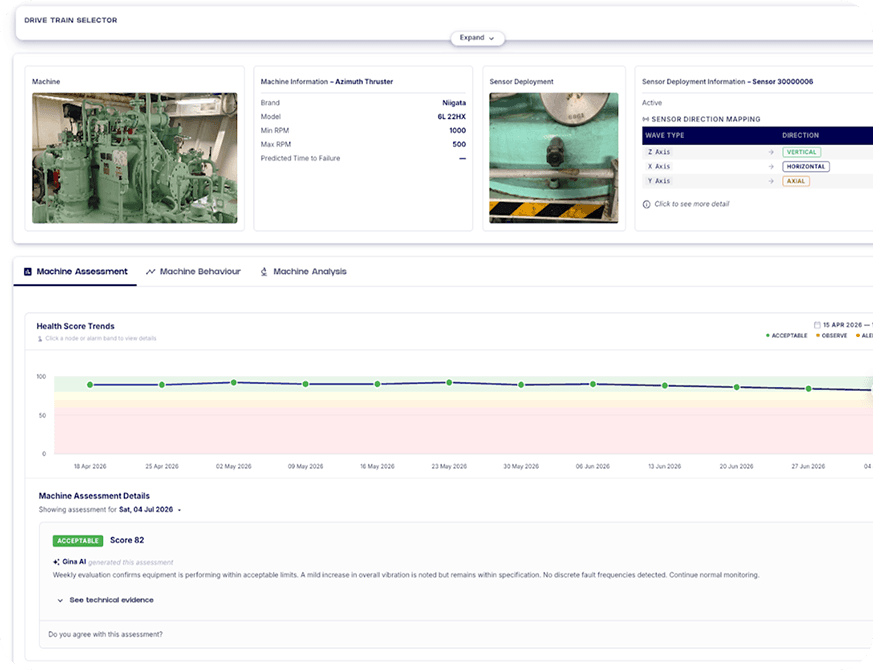Select the 23 May 2026 health score node
The height and width of the screenshot is (670, 873).
point(449,383)
